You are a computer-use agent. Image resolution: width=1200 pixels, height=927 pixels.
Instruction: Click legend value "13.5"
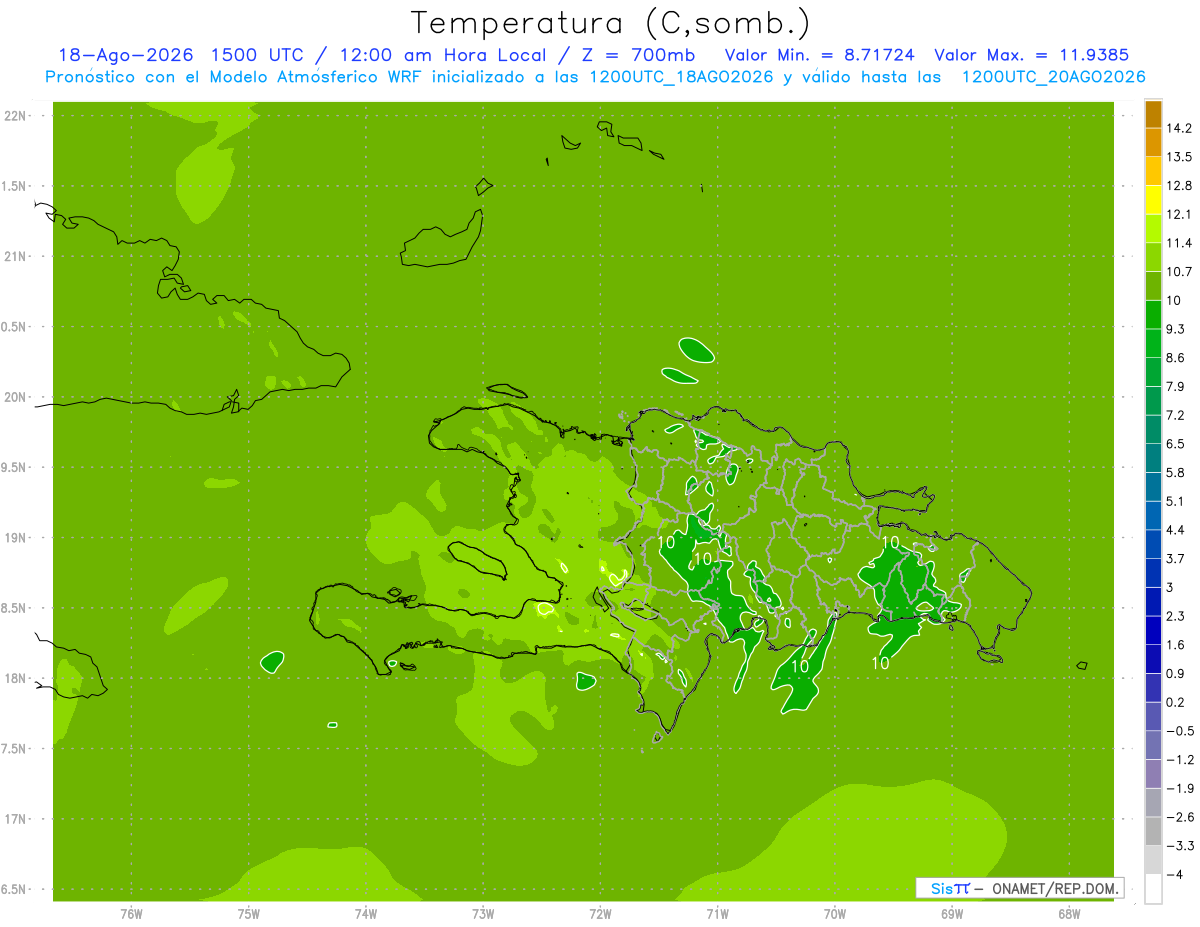point(1179,157)
